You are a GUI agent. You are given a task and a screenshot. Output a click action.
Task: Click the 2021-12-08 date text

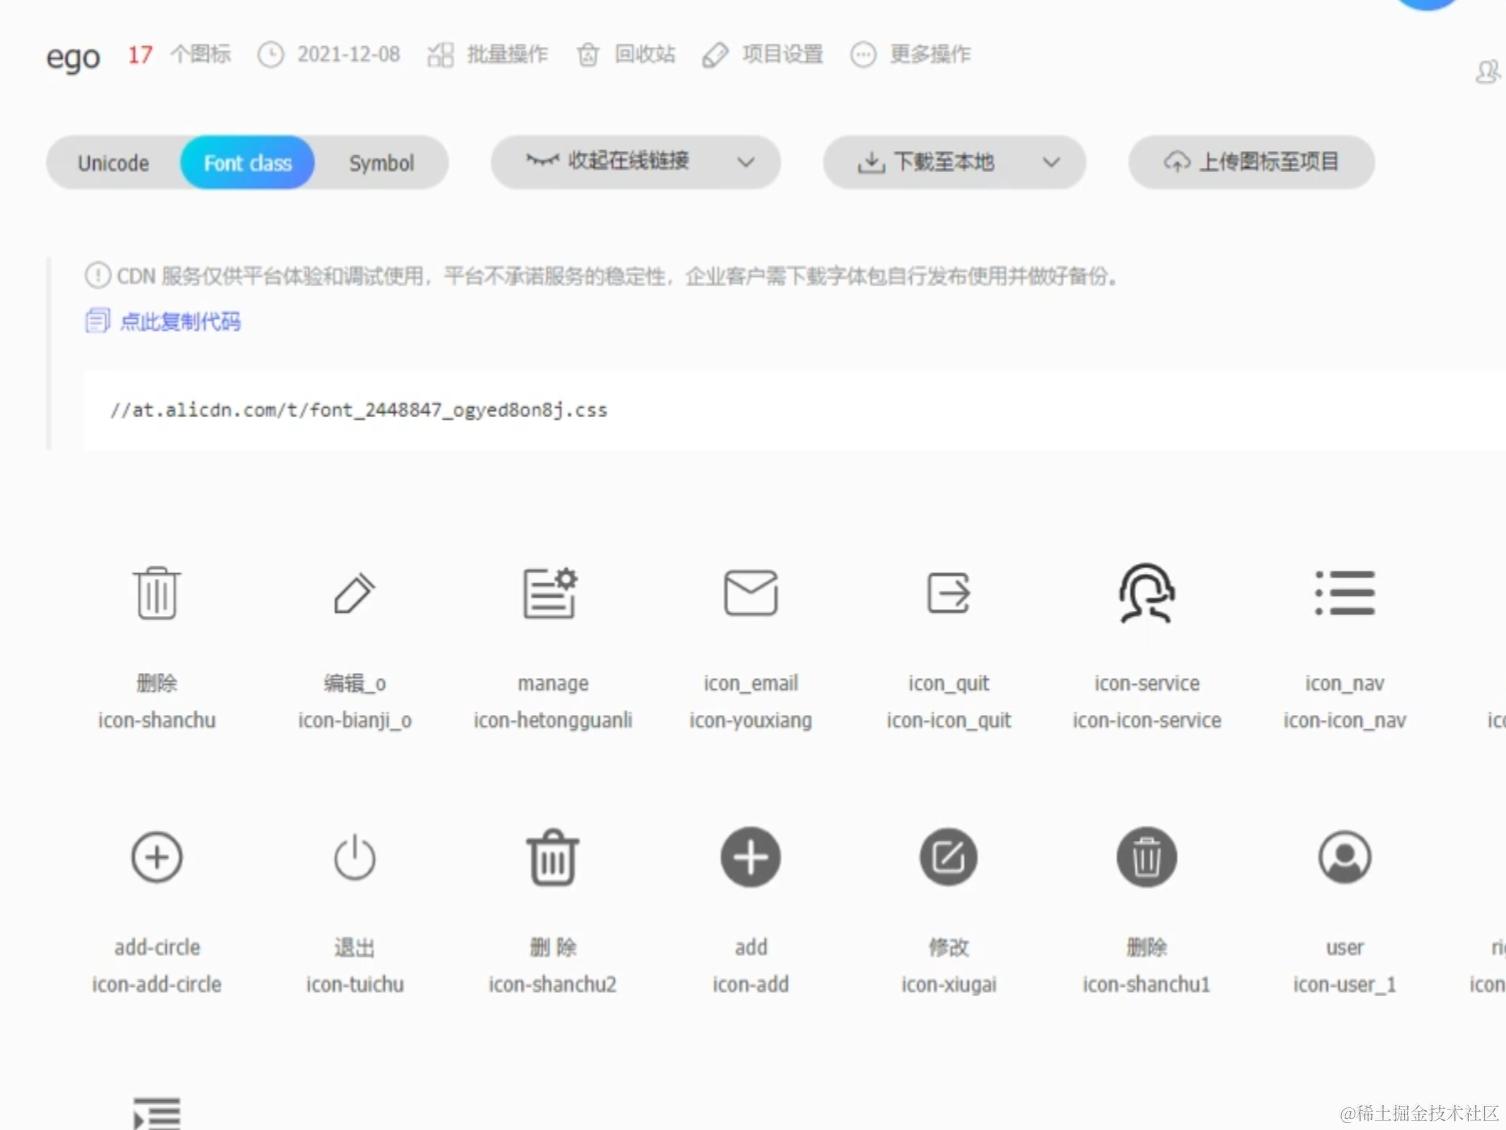pyautogui.click(x=348, y=54)
